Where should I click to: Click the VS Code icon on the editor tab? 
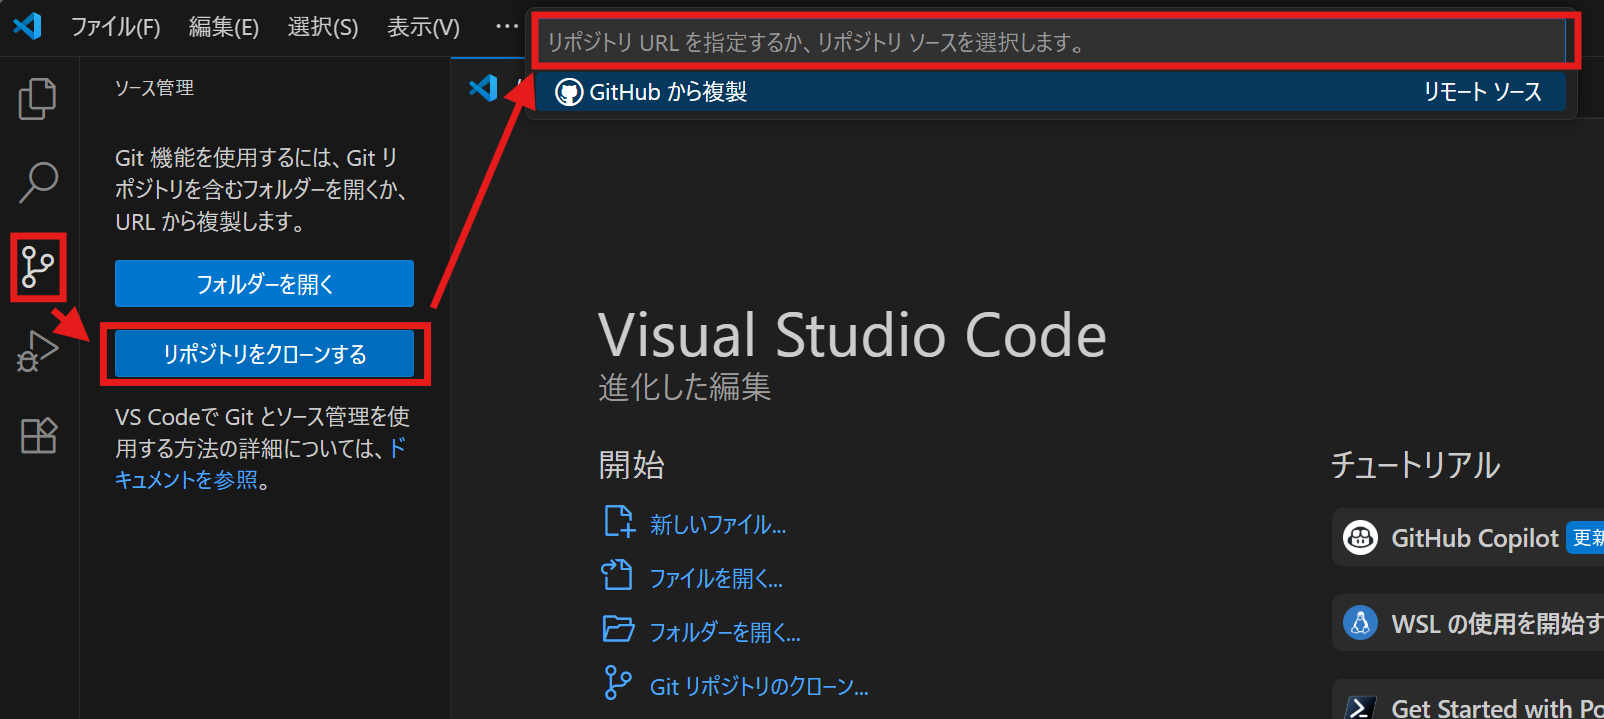point(483,88)
